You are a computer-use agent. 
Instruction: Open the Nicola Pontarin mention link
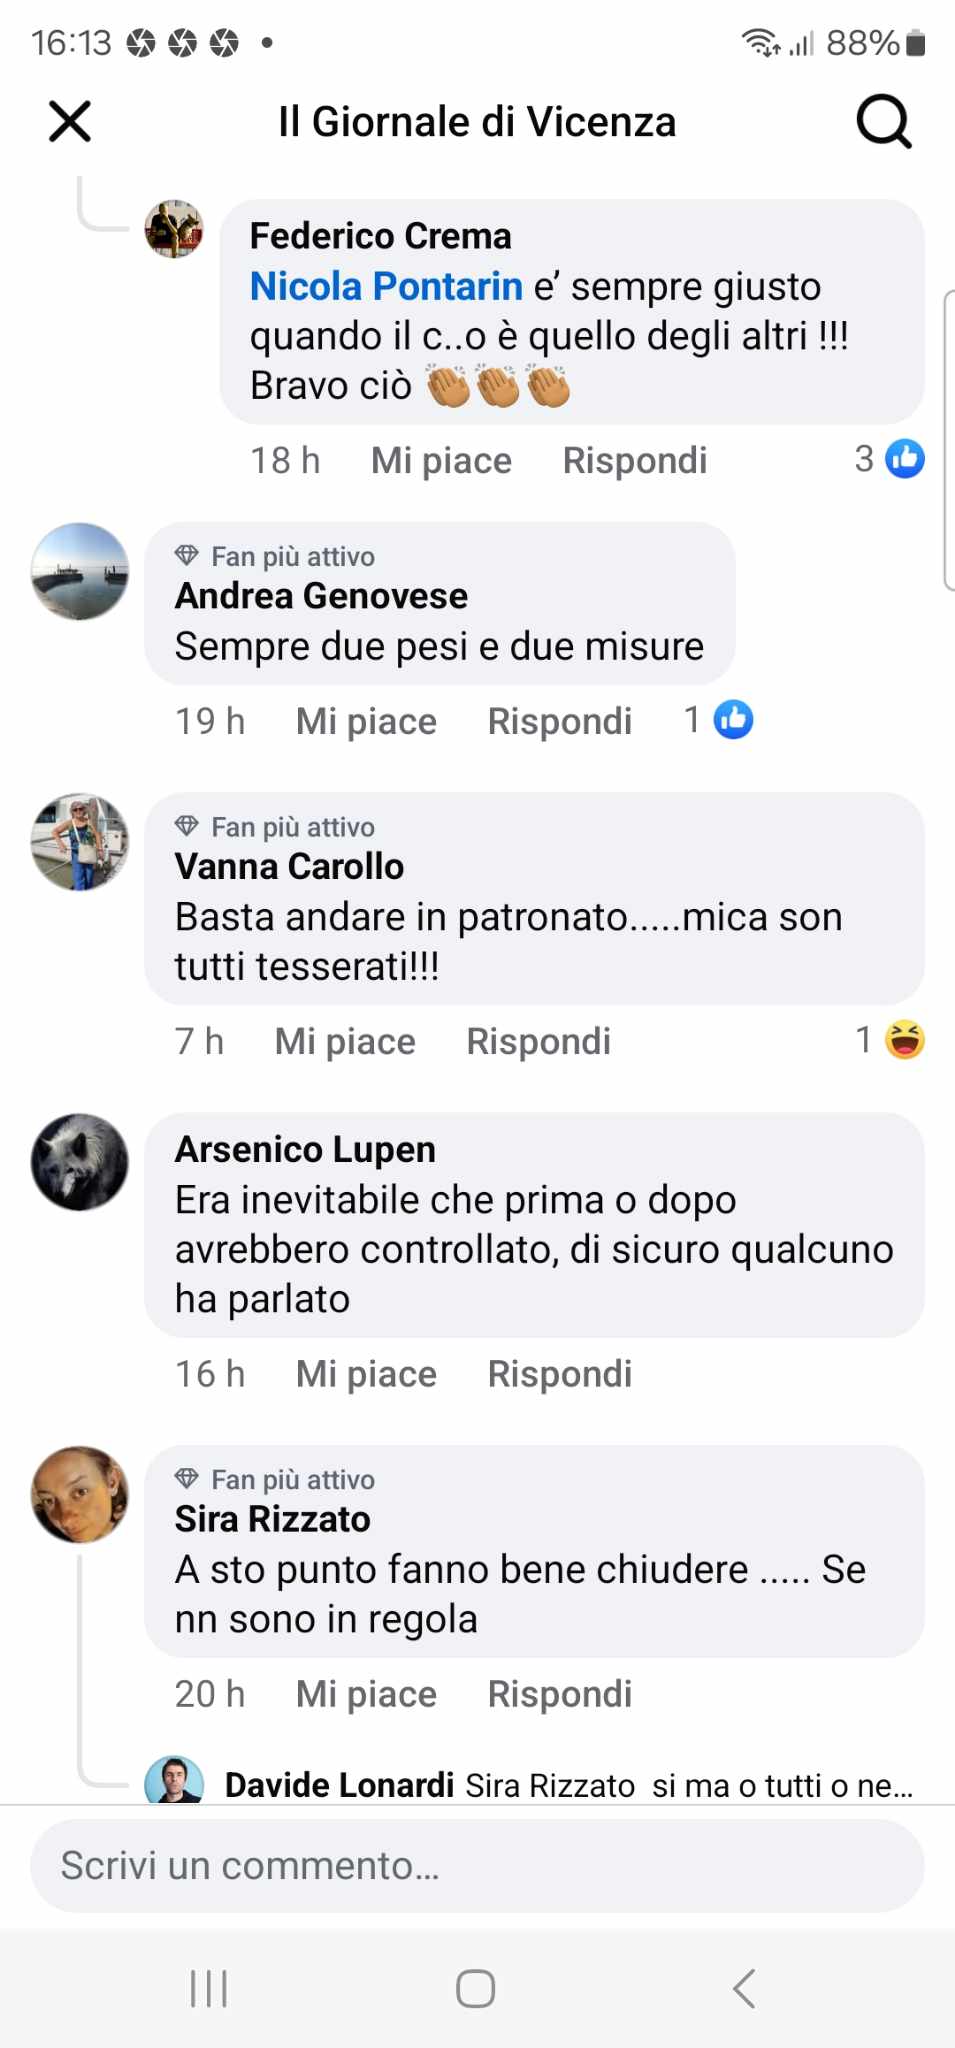pyautogui.click(x=386, y=286)
